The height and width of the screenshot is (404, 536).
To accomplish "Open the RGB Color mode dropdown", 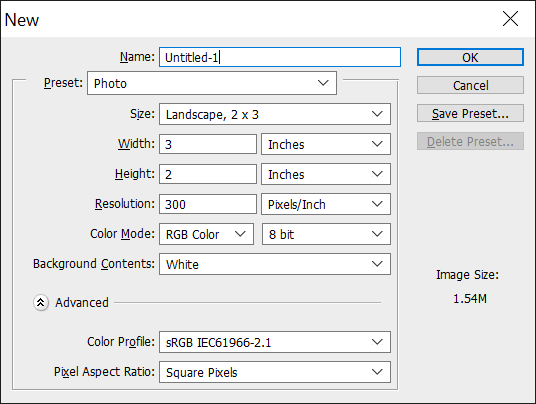I will point(206,234).
